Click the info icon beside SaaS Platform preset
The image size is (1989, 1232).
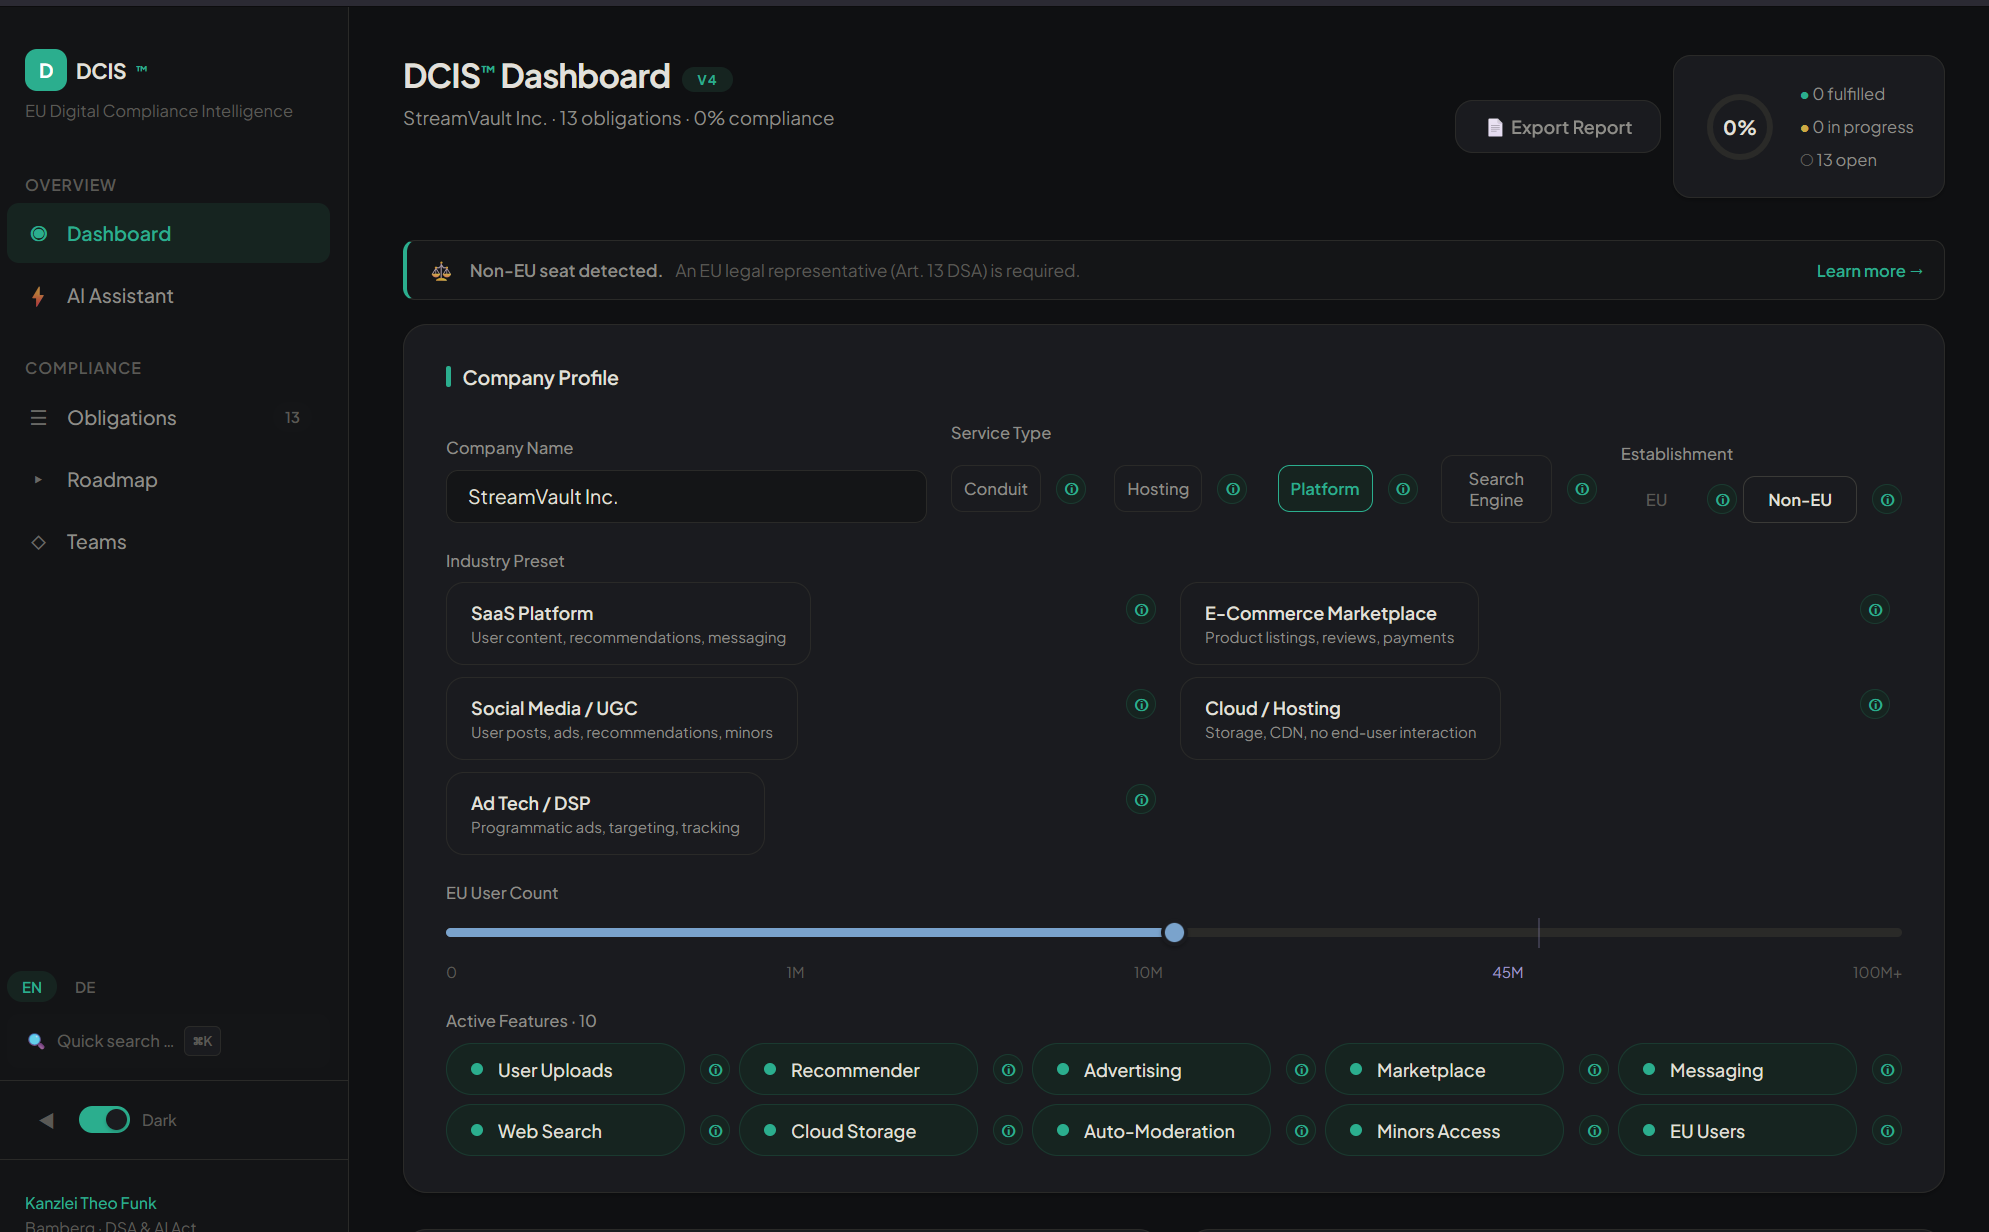click(1141, 609)
